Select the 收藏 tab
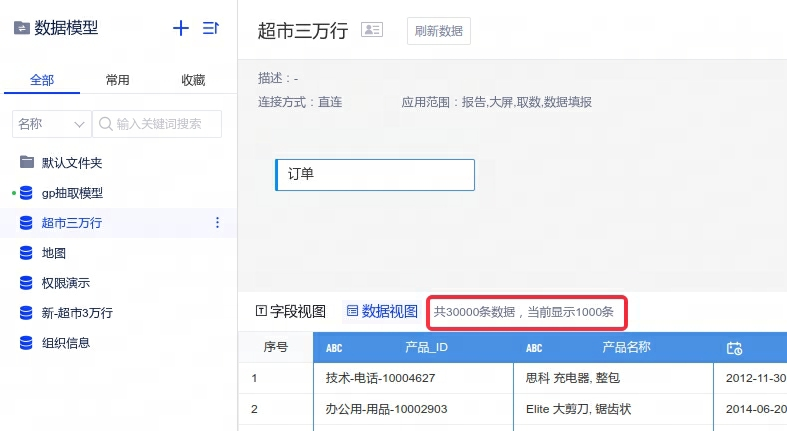Screen dimensions: 787x431 193,80
